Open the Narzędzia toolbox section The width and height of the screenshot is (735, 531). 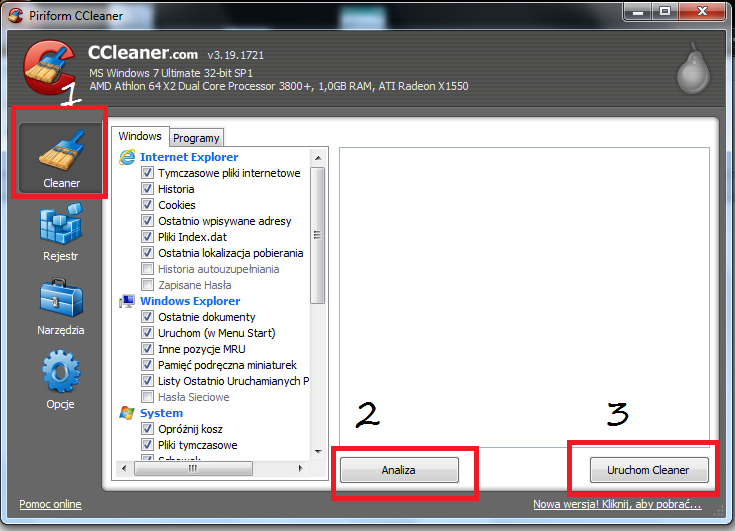tap(61, 307)
